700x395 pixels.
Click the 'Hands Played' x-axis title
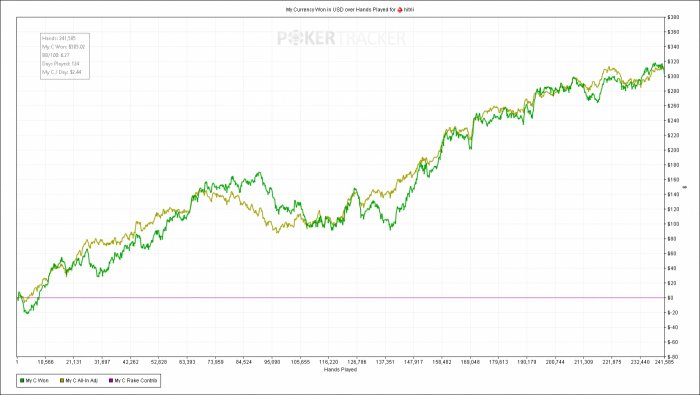click(340, 370)
